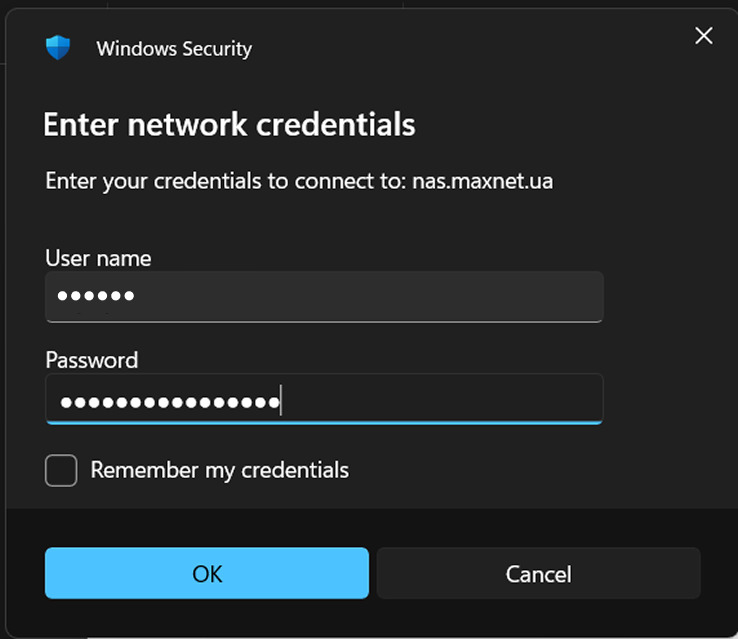
Task: Click the masked dots in User name field
Action: 96,296
